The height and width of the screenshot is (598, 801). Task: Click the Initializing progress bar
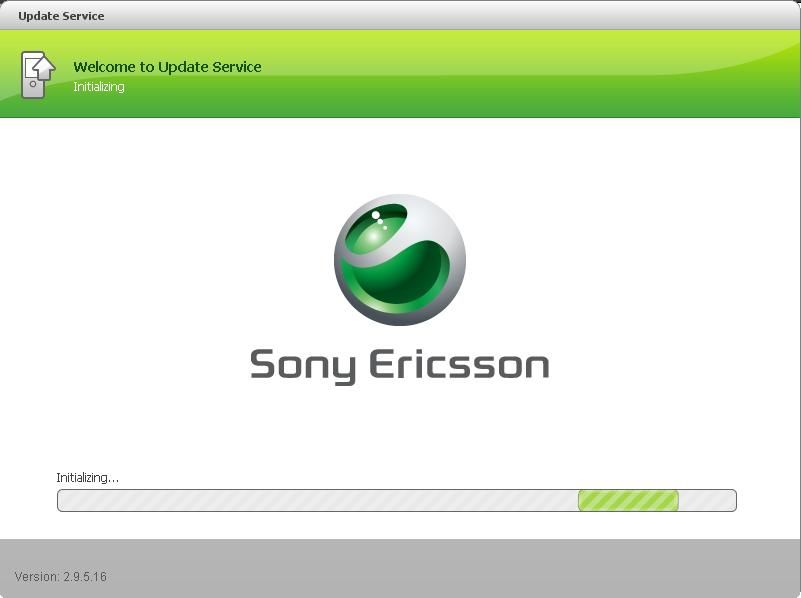[x=396, y=500]
